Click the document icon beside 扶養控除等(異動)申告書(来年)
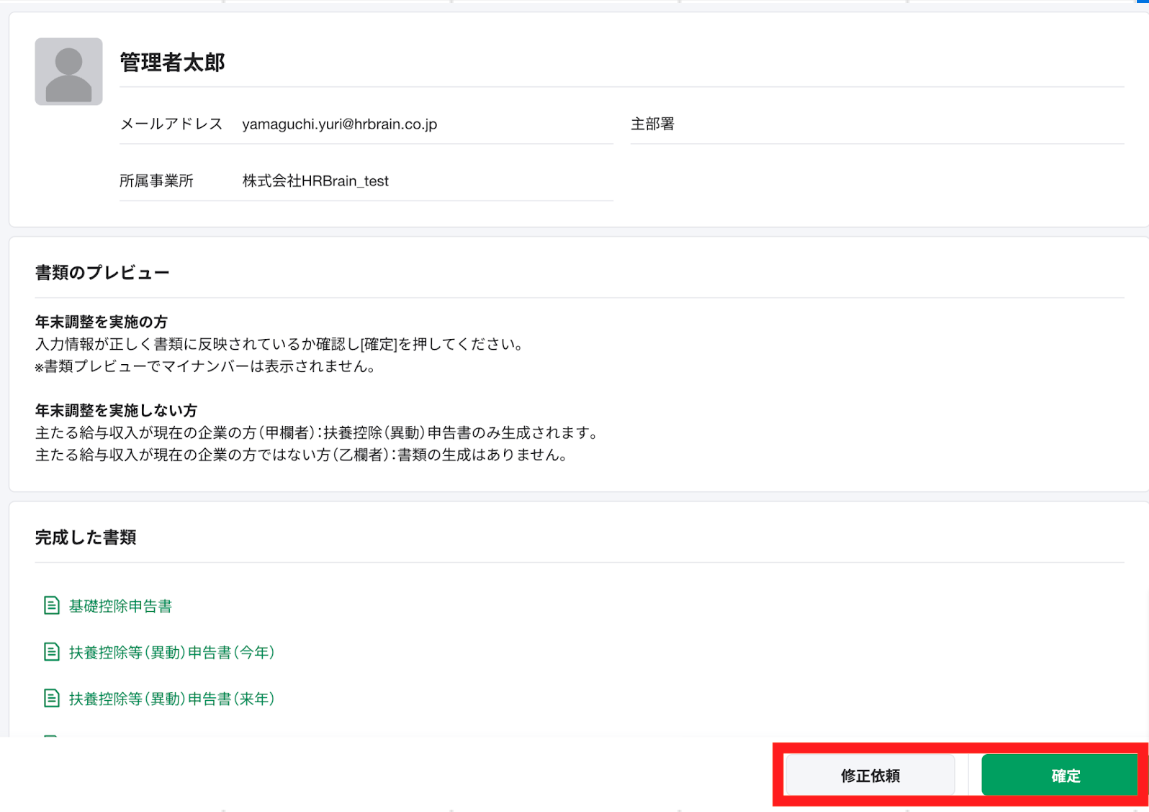Screen dimensions: 1149x812 51,698
